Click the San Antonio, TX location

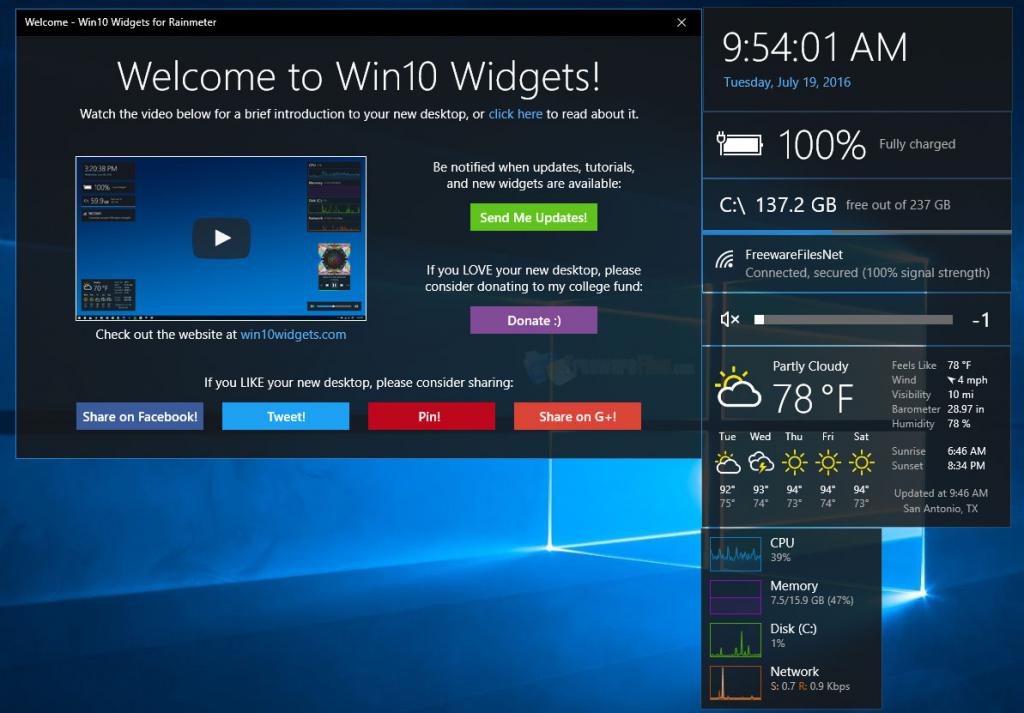click(940, 509)
